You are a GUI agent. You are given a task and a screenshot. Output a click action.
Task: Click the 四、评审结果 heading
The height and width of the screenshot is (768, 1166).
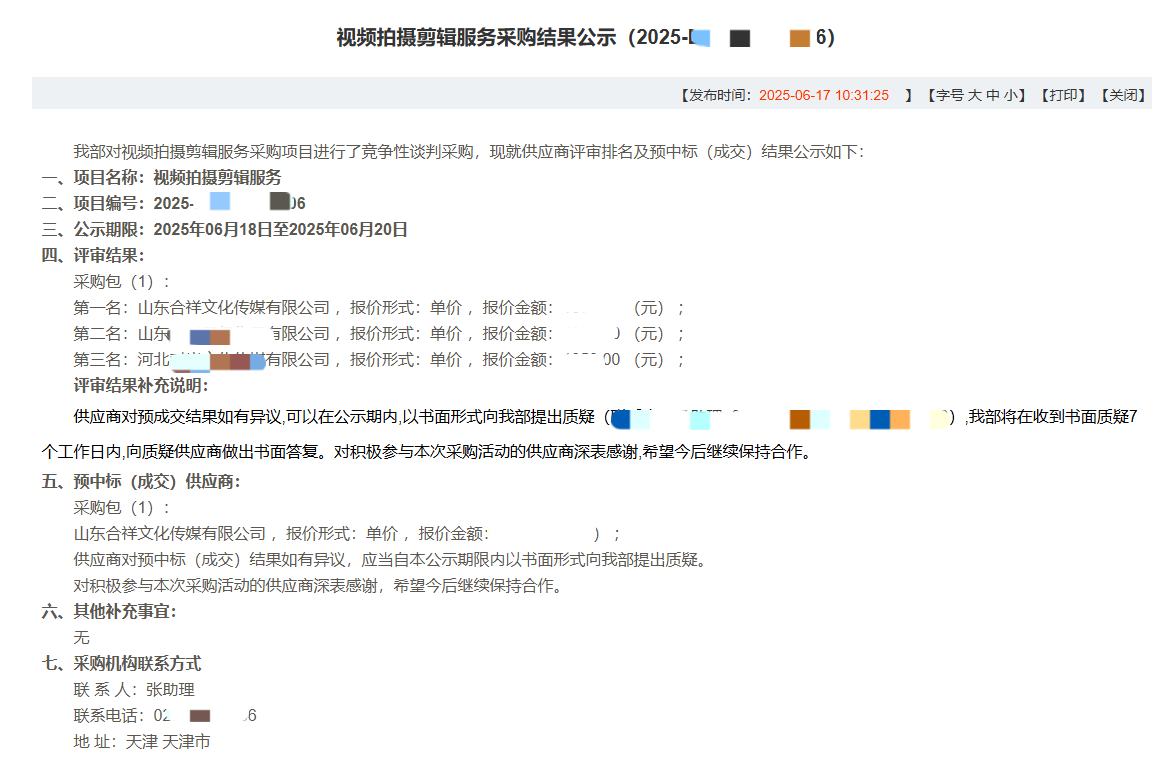point(93,256)
